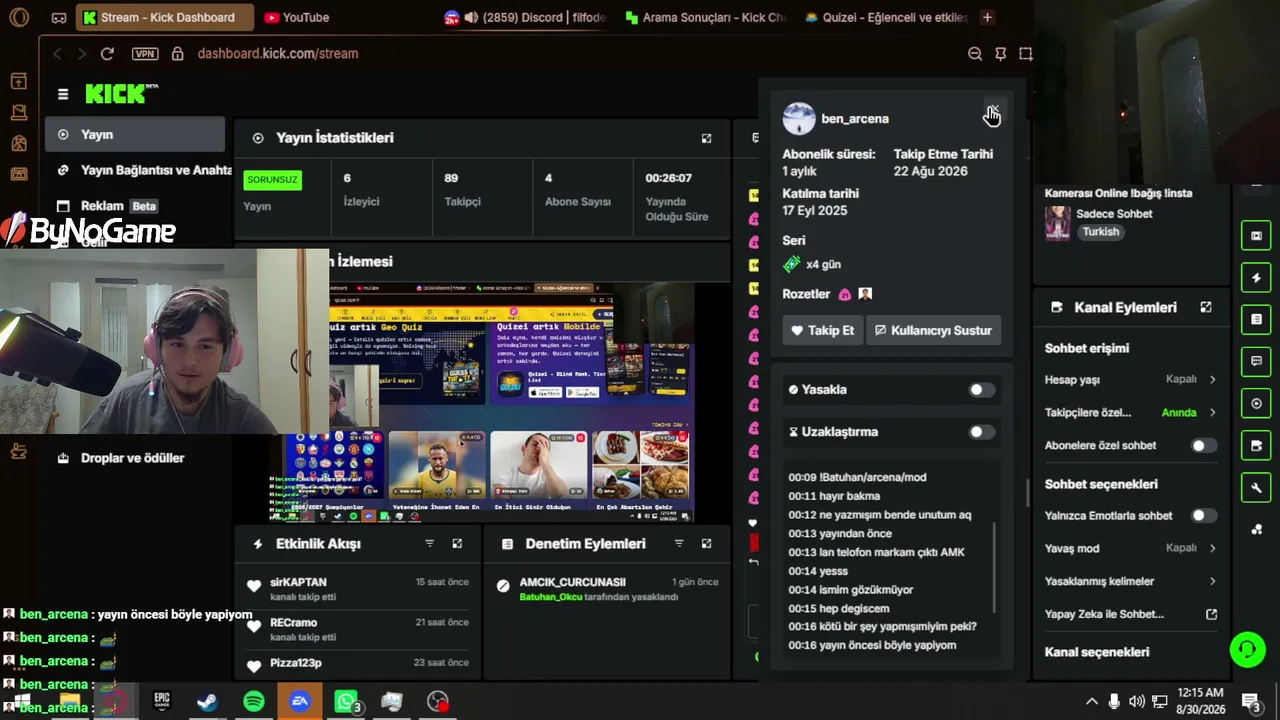Click the Kullanıcıyı Sustur button
The width and height of the screenshot is (1280, 720).
pyautogui.click(x=934, y=331)
